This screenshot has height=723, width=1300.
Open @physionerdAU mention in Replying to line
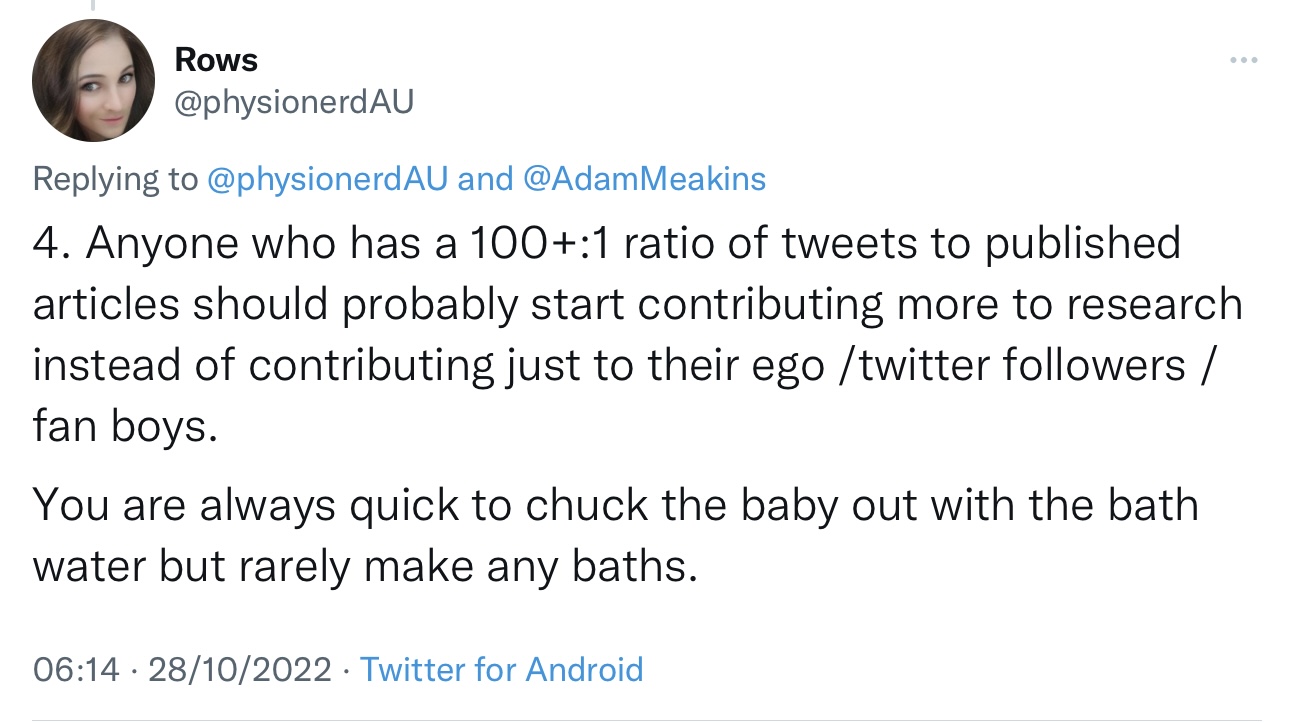click(327, 179)
